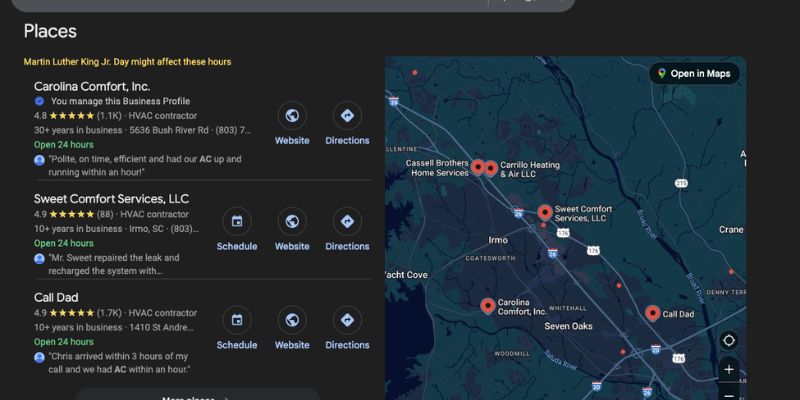Click Website label for Call Dad
Screen dimensions: 800x400
pos(292,345)
